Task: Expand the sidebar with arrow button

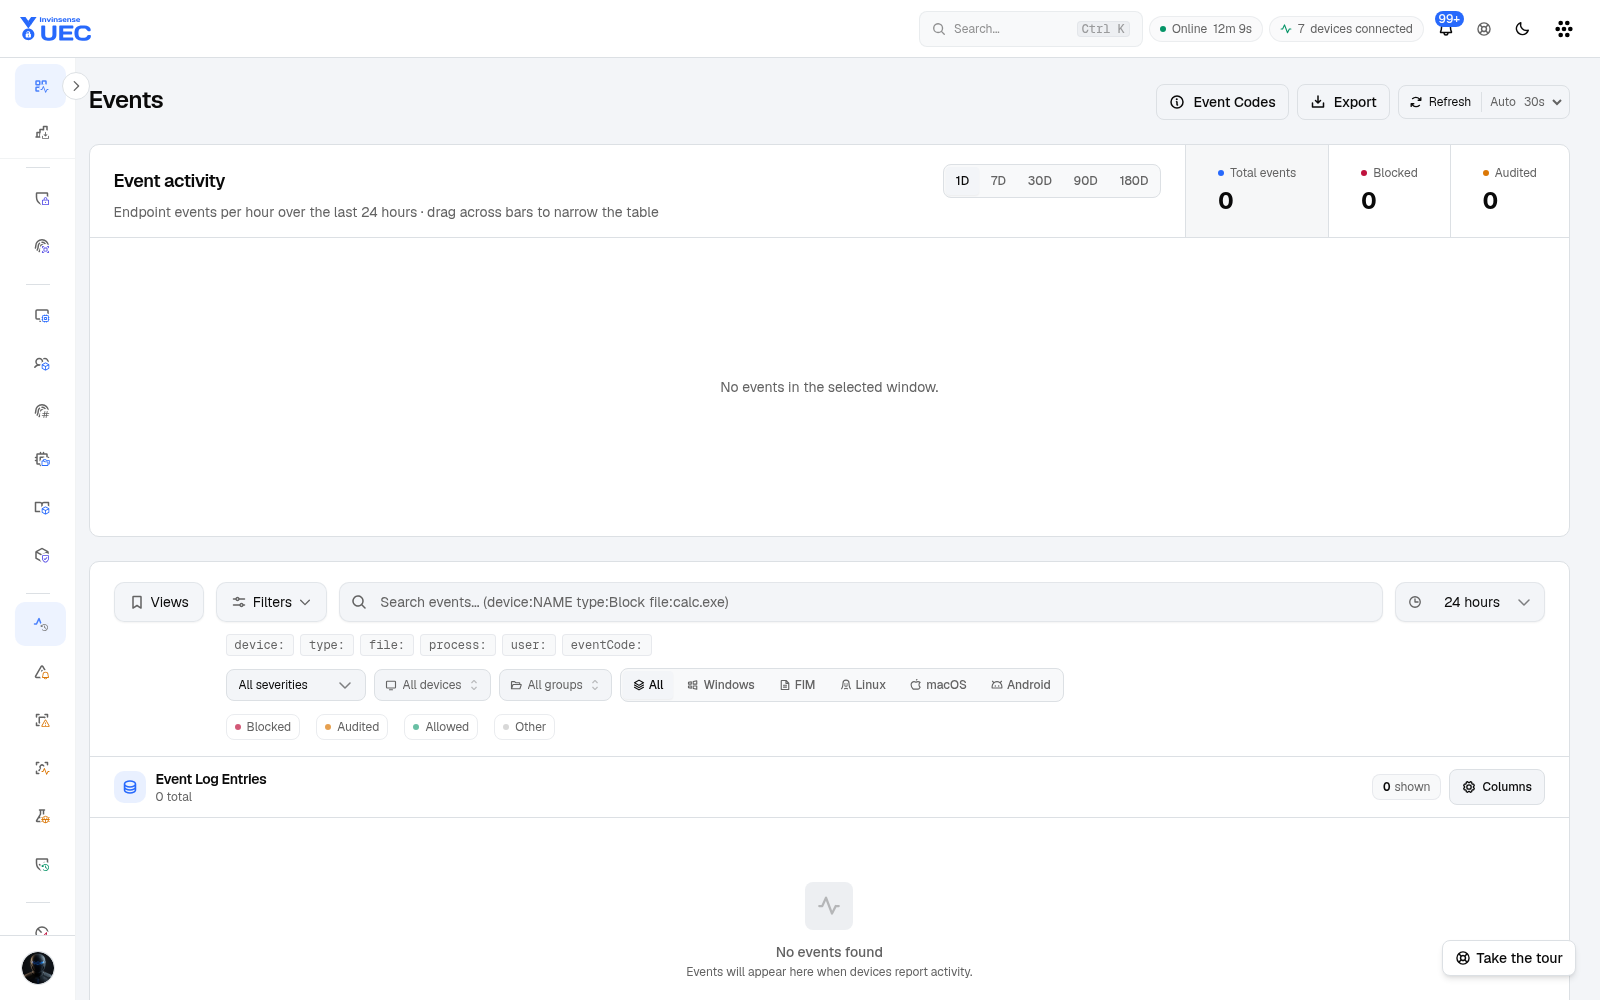Action: [x=76, y=86]
